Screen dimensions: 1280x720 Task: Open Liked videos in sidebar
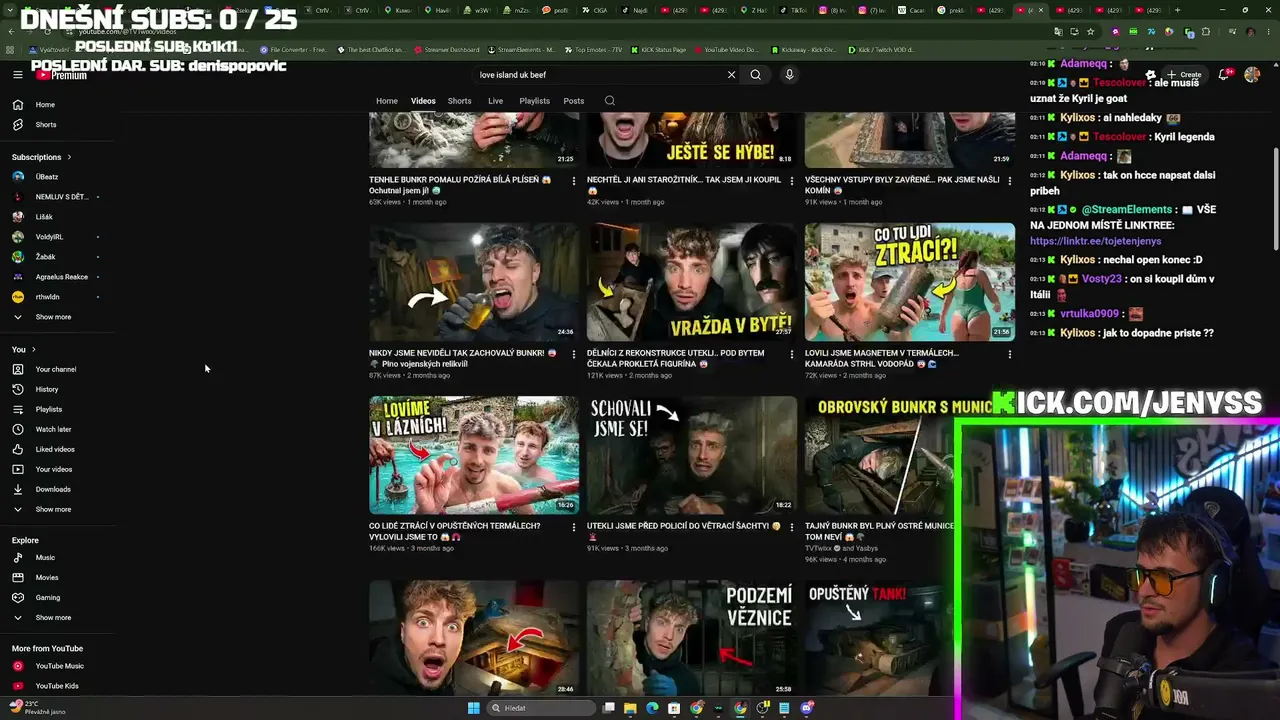[x=55, y=449]
